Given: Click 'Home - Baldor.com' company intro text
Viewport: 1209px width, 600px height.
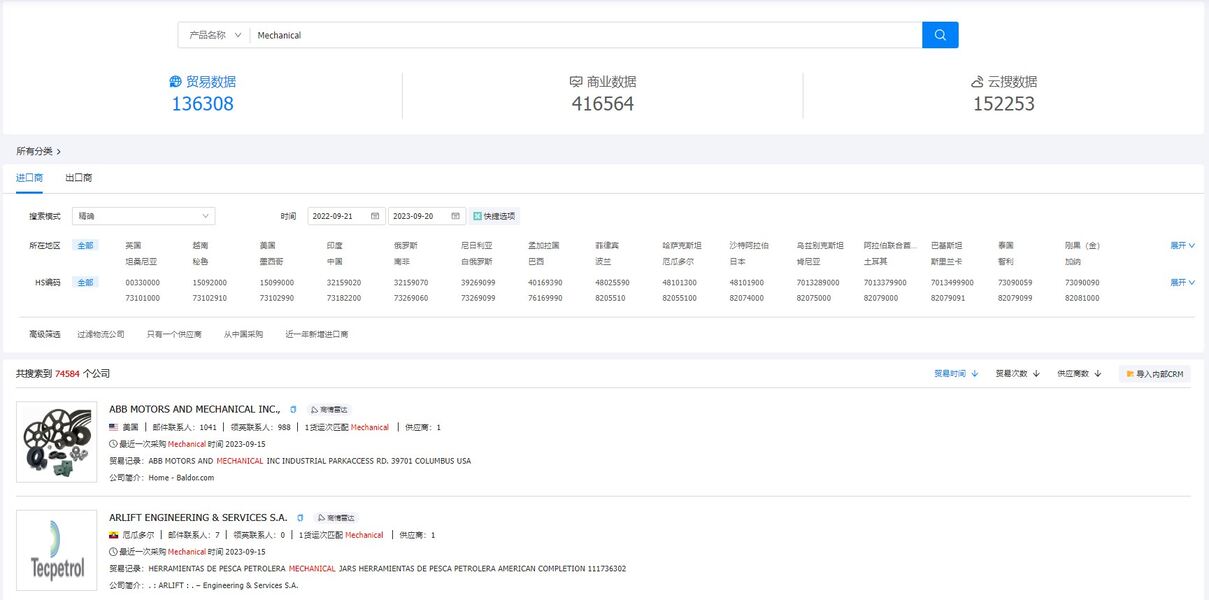Looking at the screenshot, I should (x=181, y=478).
